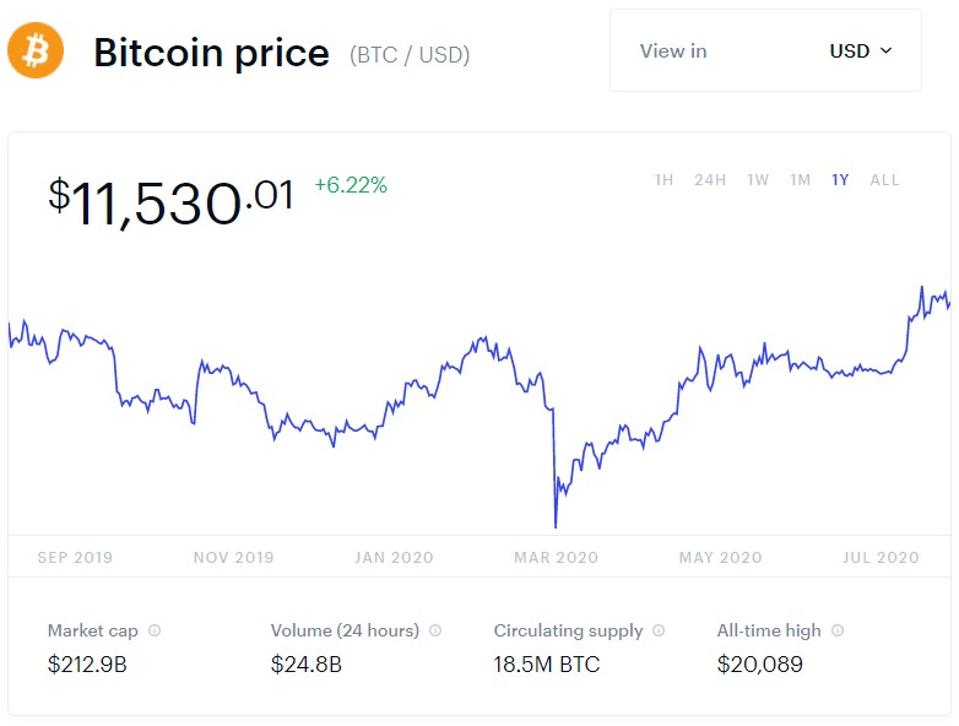Click the $212.9B market cap value
959x726 pixels.
click(x=87, y=664)
